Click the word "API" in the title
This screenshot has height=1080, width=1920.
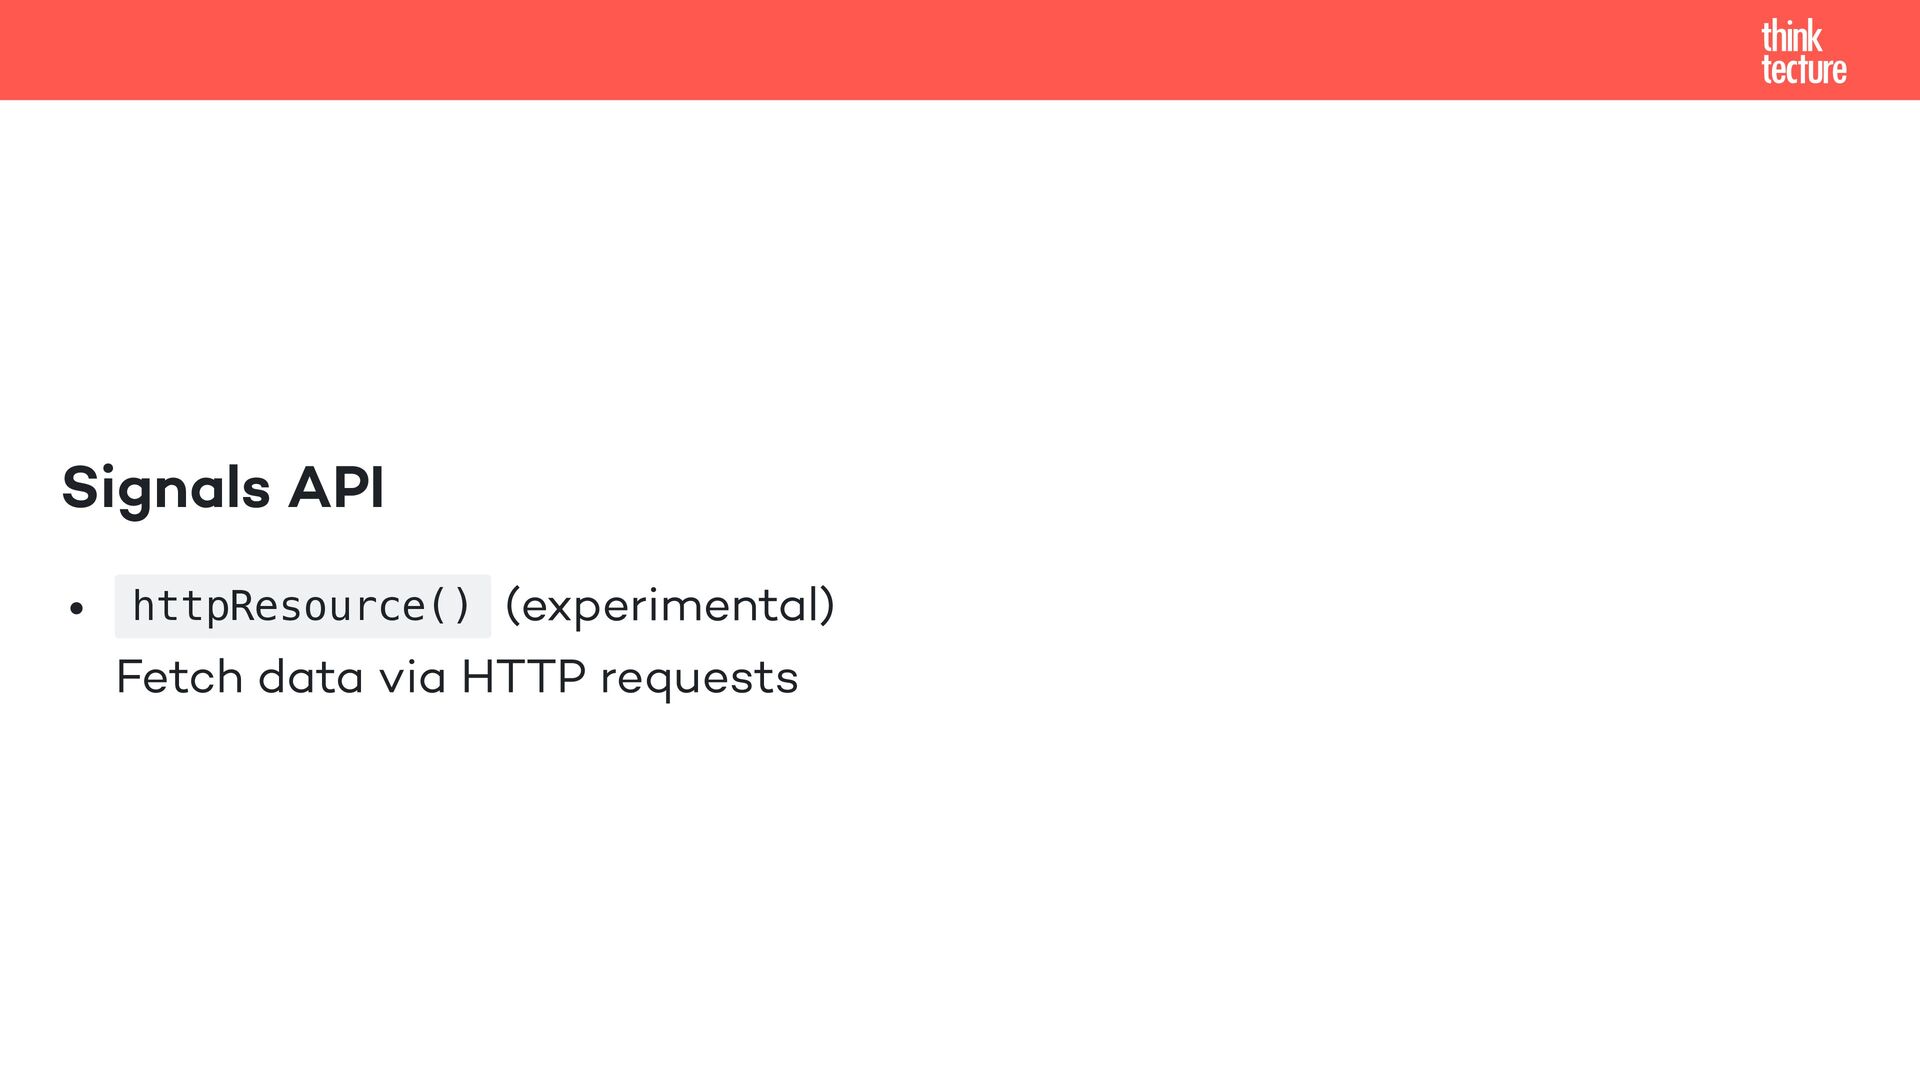pos(336,487)
